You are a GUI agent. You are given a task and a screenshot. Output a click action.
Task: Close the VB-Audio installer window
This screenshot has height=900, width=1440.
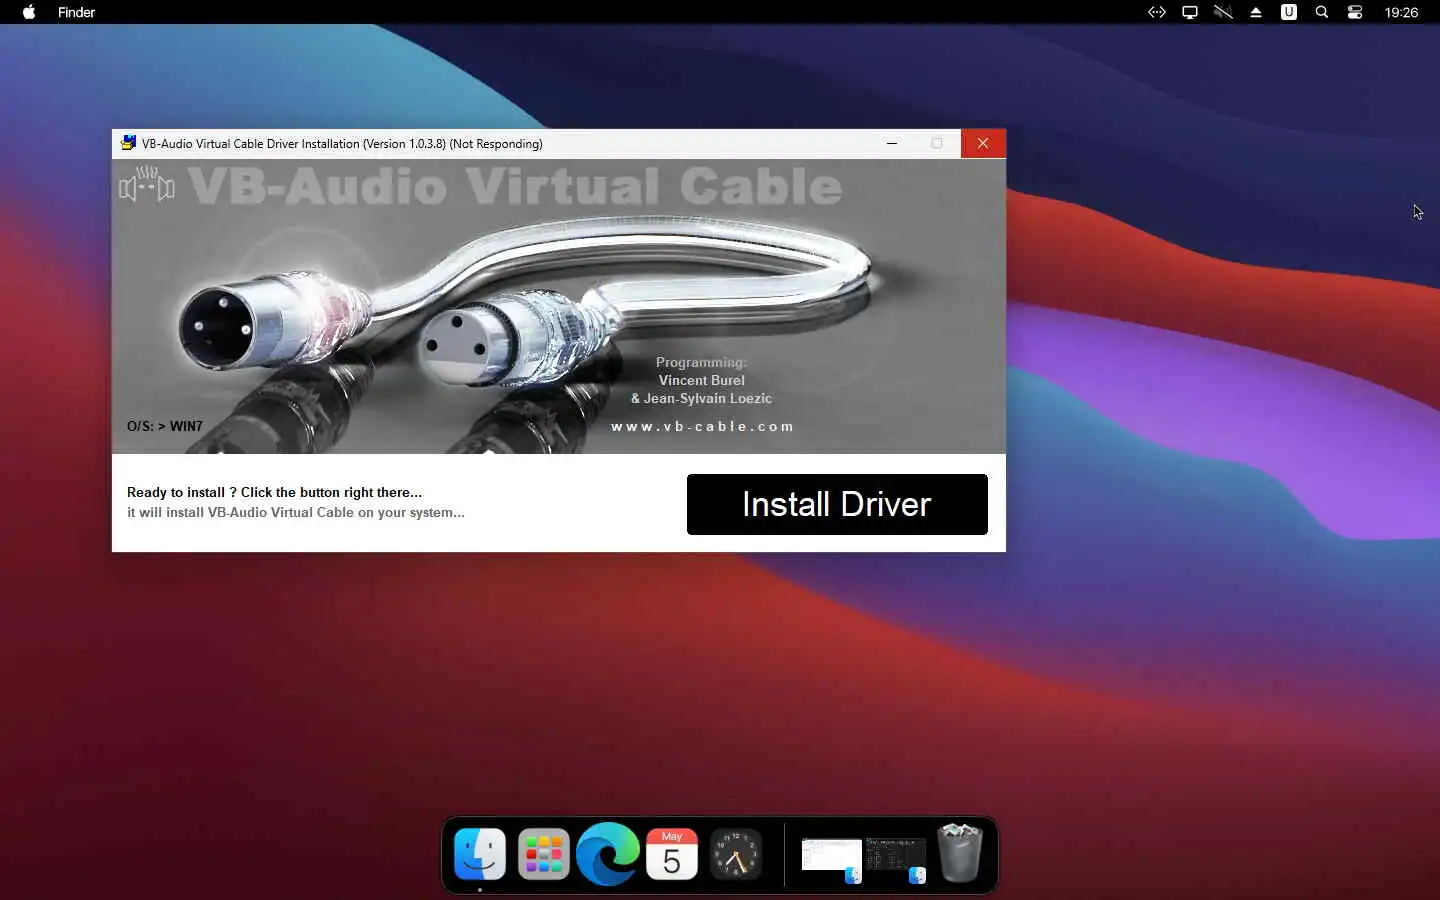click(983, 143)
